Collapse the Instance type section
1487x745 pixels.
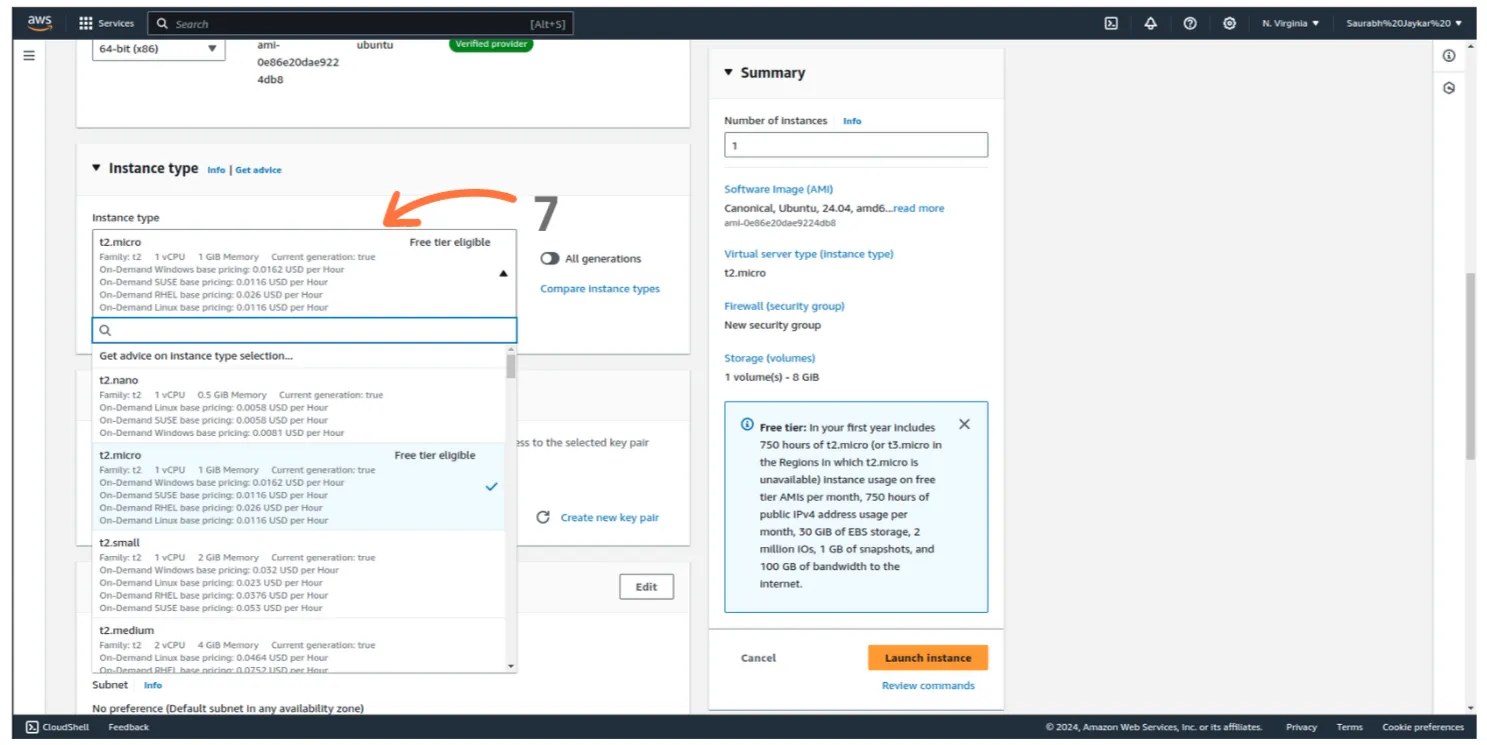(x=97, y=168)
